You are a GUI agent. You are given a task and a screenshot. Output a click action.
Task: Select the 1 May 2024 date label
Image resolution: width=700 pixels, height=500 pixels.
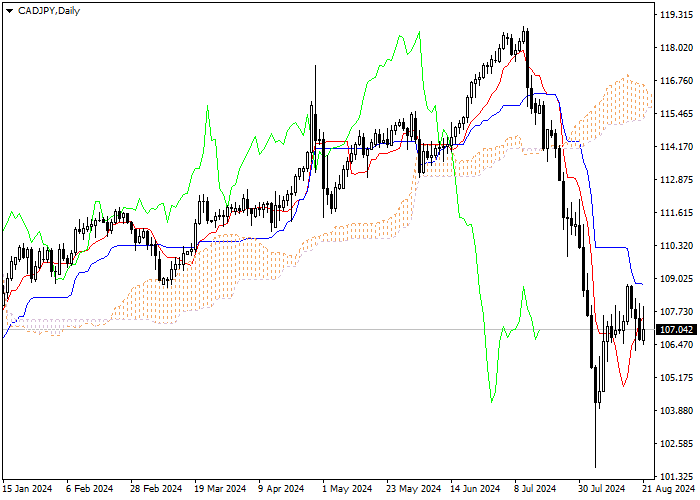point(347,489)
